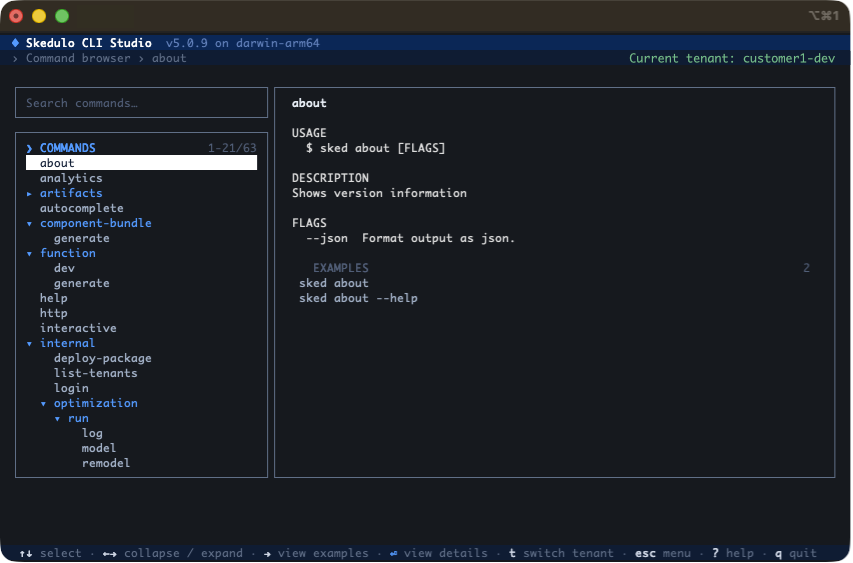Select the 'internal' group label
The height and width of the screenshot is (563, 853).
[x=67, y=343]
